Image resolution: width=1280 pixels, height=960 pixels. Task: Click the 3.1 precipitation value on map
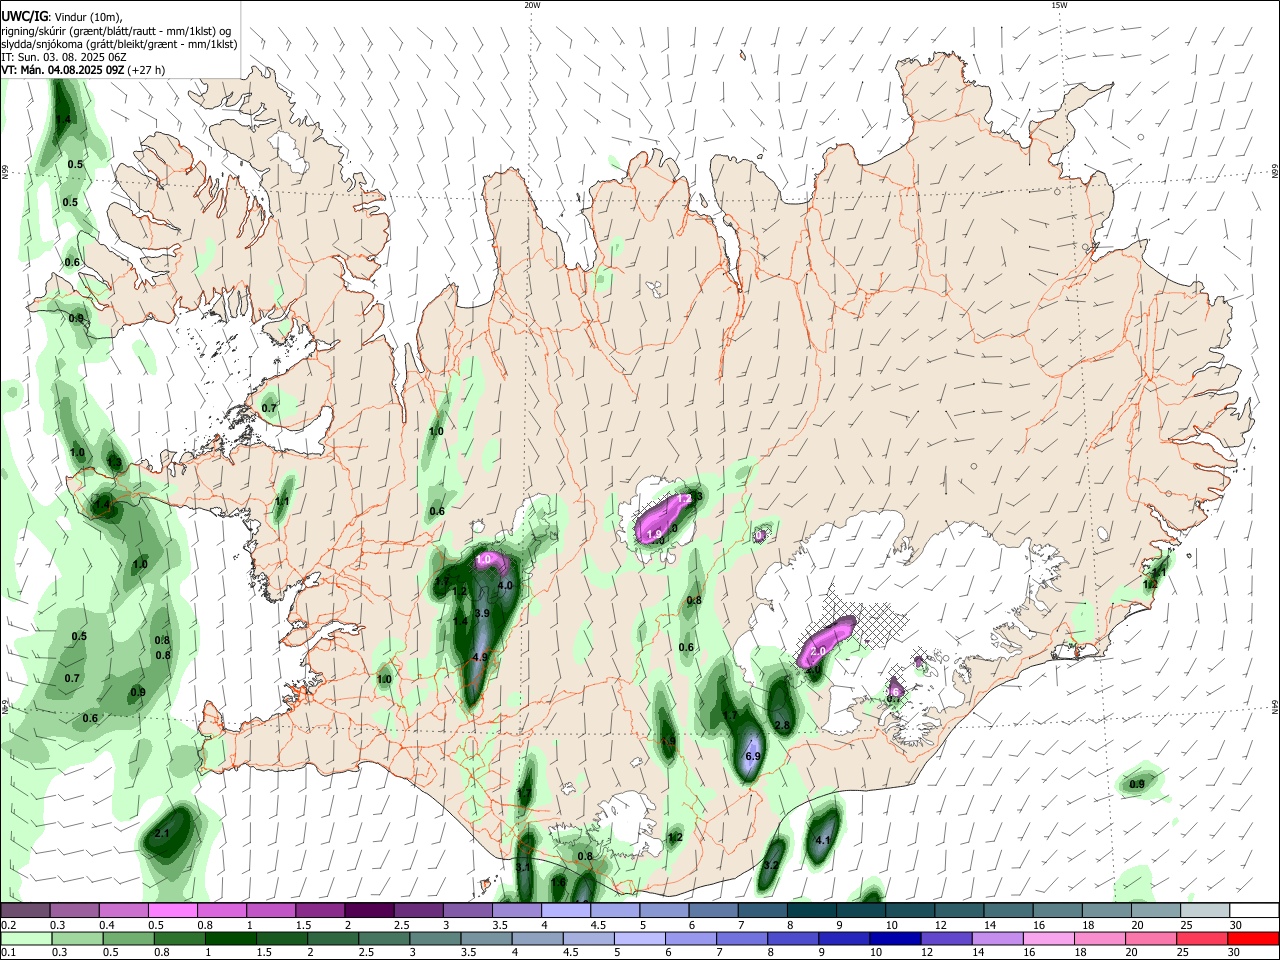coord(523,867)
